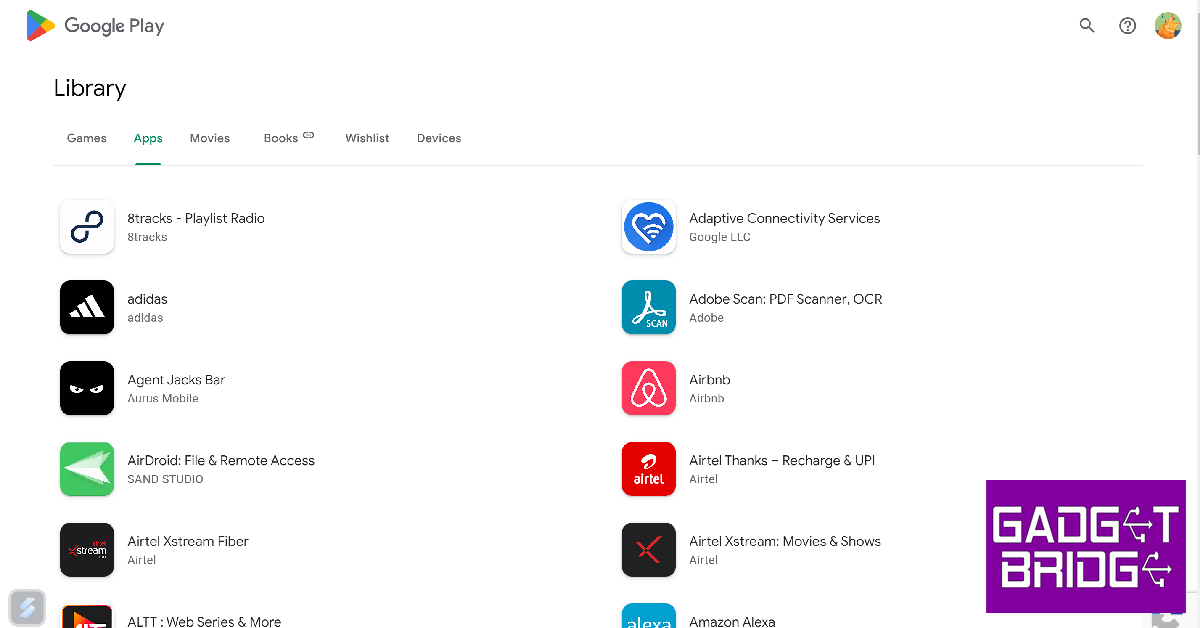Switch to the Movies tab

coord(210,138)
